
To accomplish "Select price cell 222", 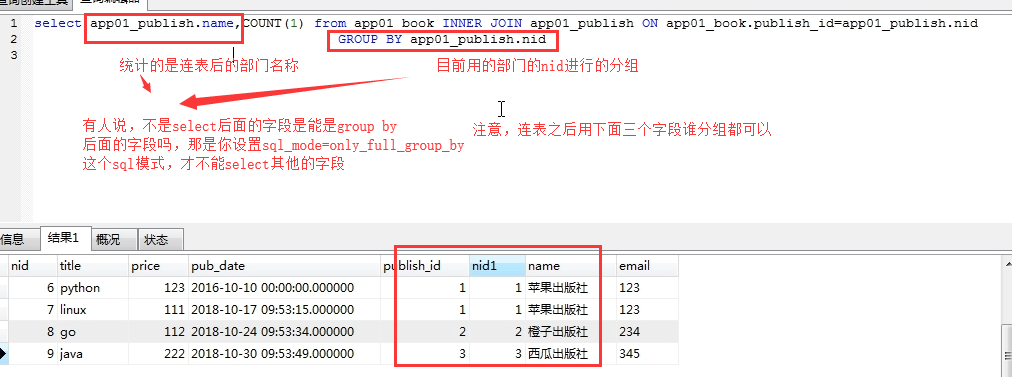I will pos(158,354).
